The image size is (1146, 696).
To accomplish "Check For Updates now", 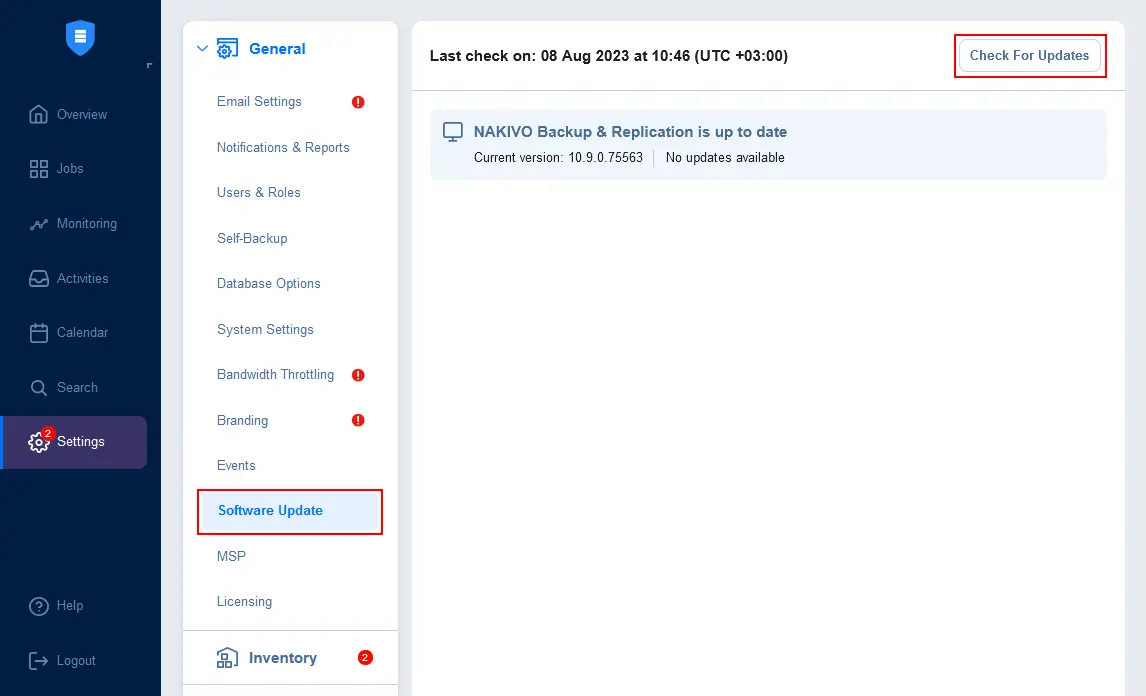I will pyautogui.click(x=1030, y=56).
